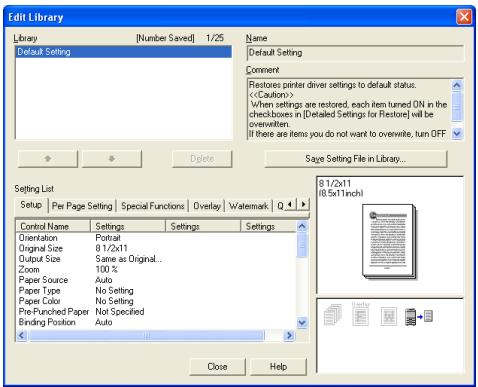Select the Zoom row
Image resolution: width=478 pixels, height=387 pixels.
tap(156, 269)
